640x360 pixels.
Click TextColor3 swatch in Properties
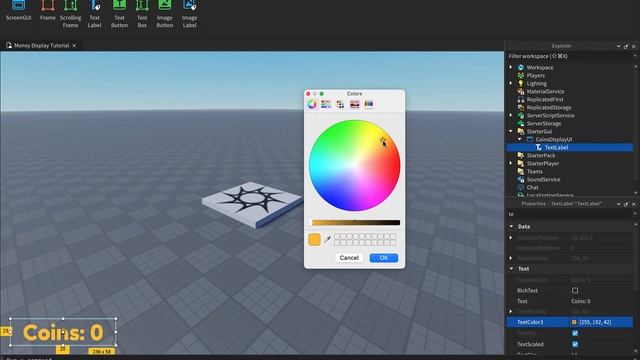pos(574,322)
